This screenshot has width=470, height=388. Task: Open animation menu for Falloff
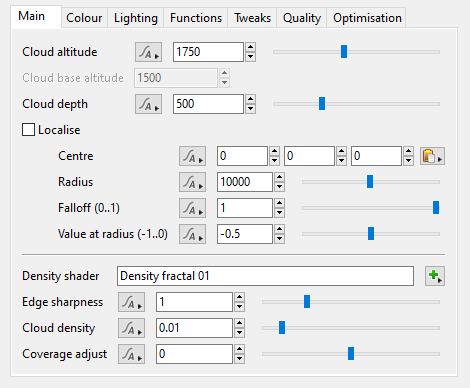[192, 208]
